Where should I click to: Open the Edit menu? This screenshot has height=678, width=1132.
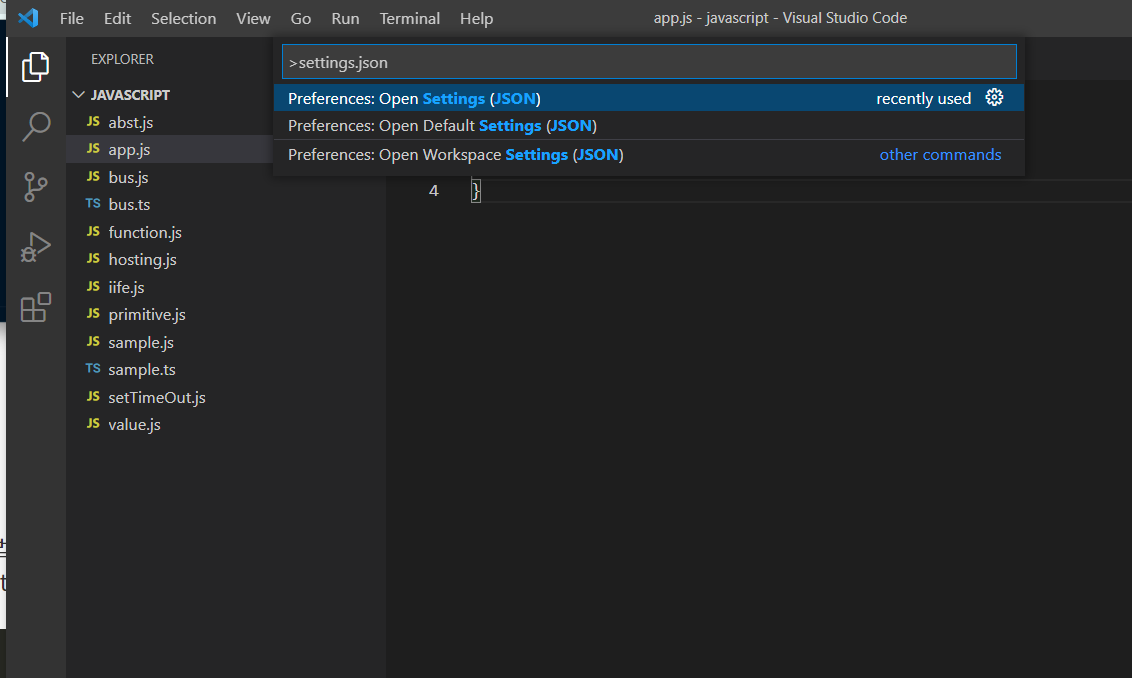(x=117, y=19)
